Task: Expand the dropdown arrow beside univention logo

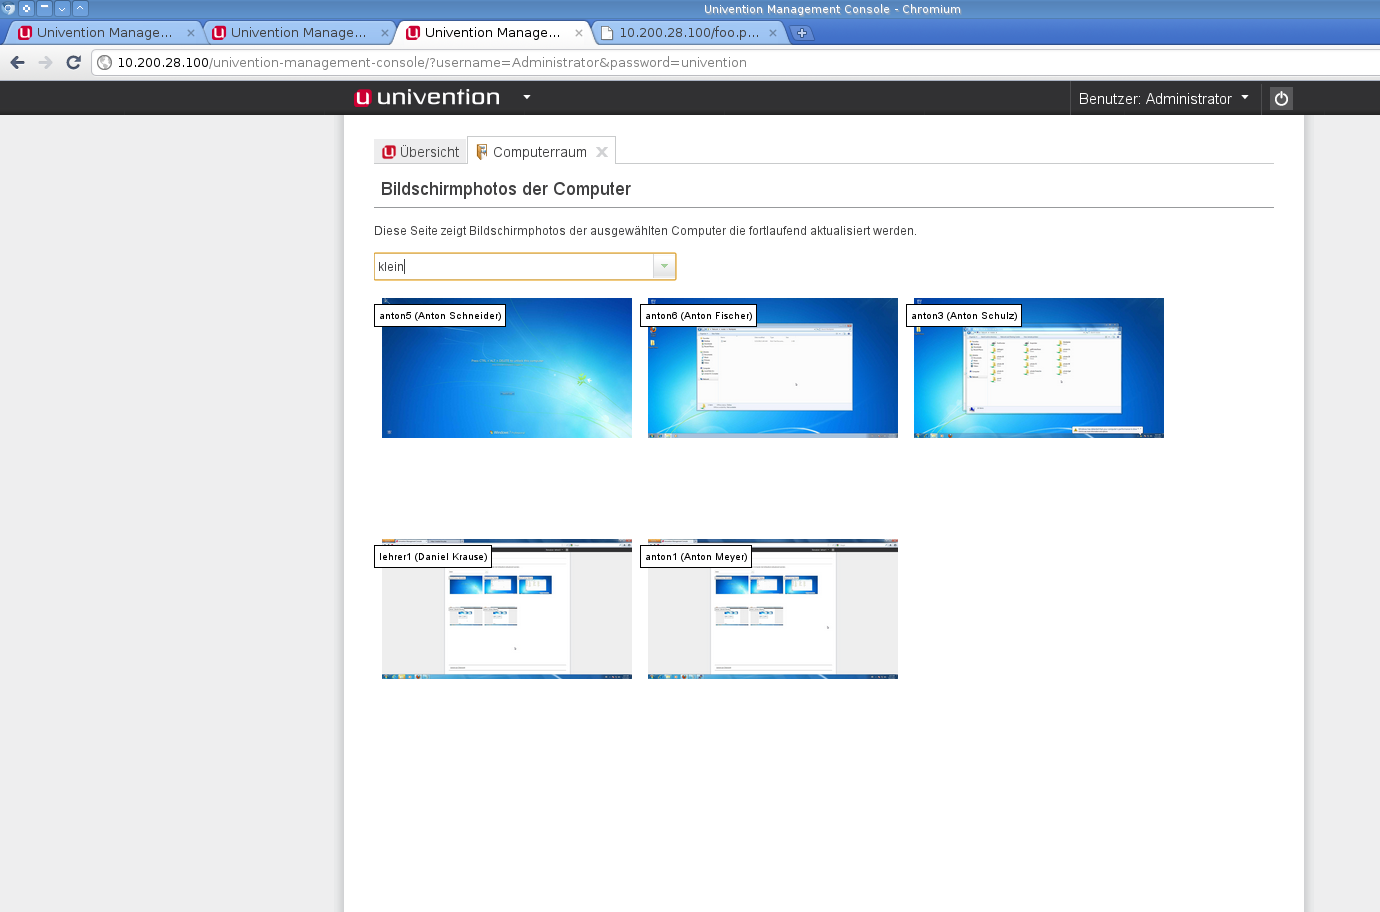Action: click(527, 97)
